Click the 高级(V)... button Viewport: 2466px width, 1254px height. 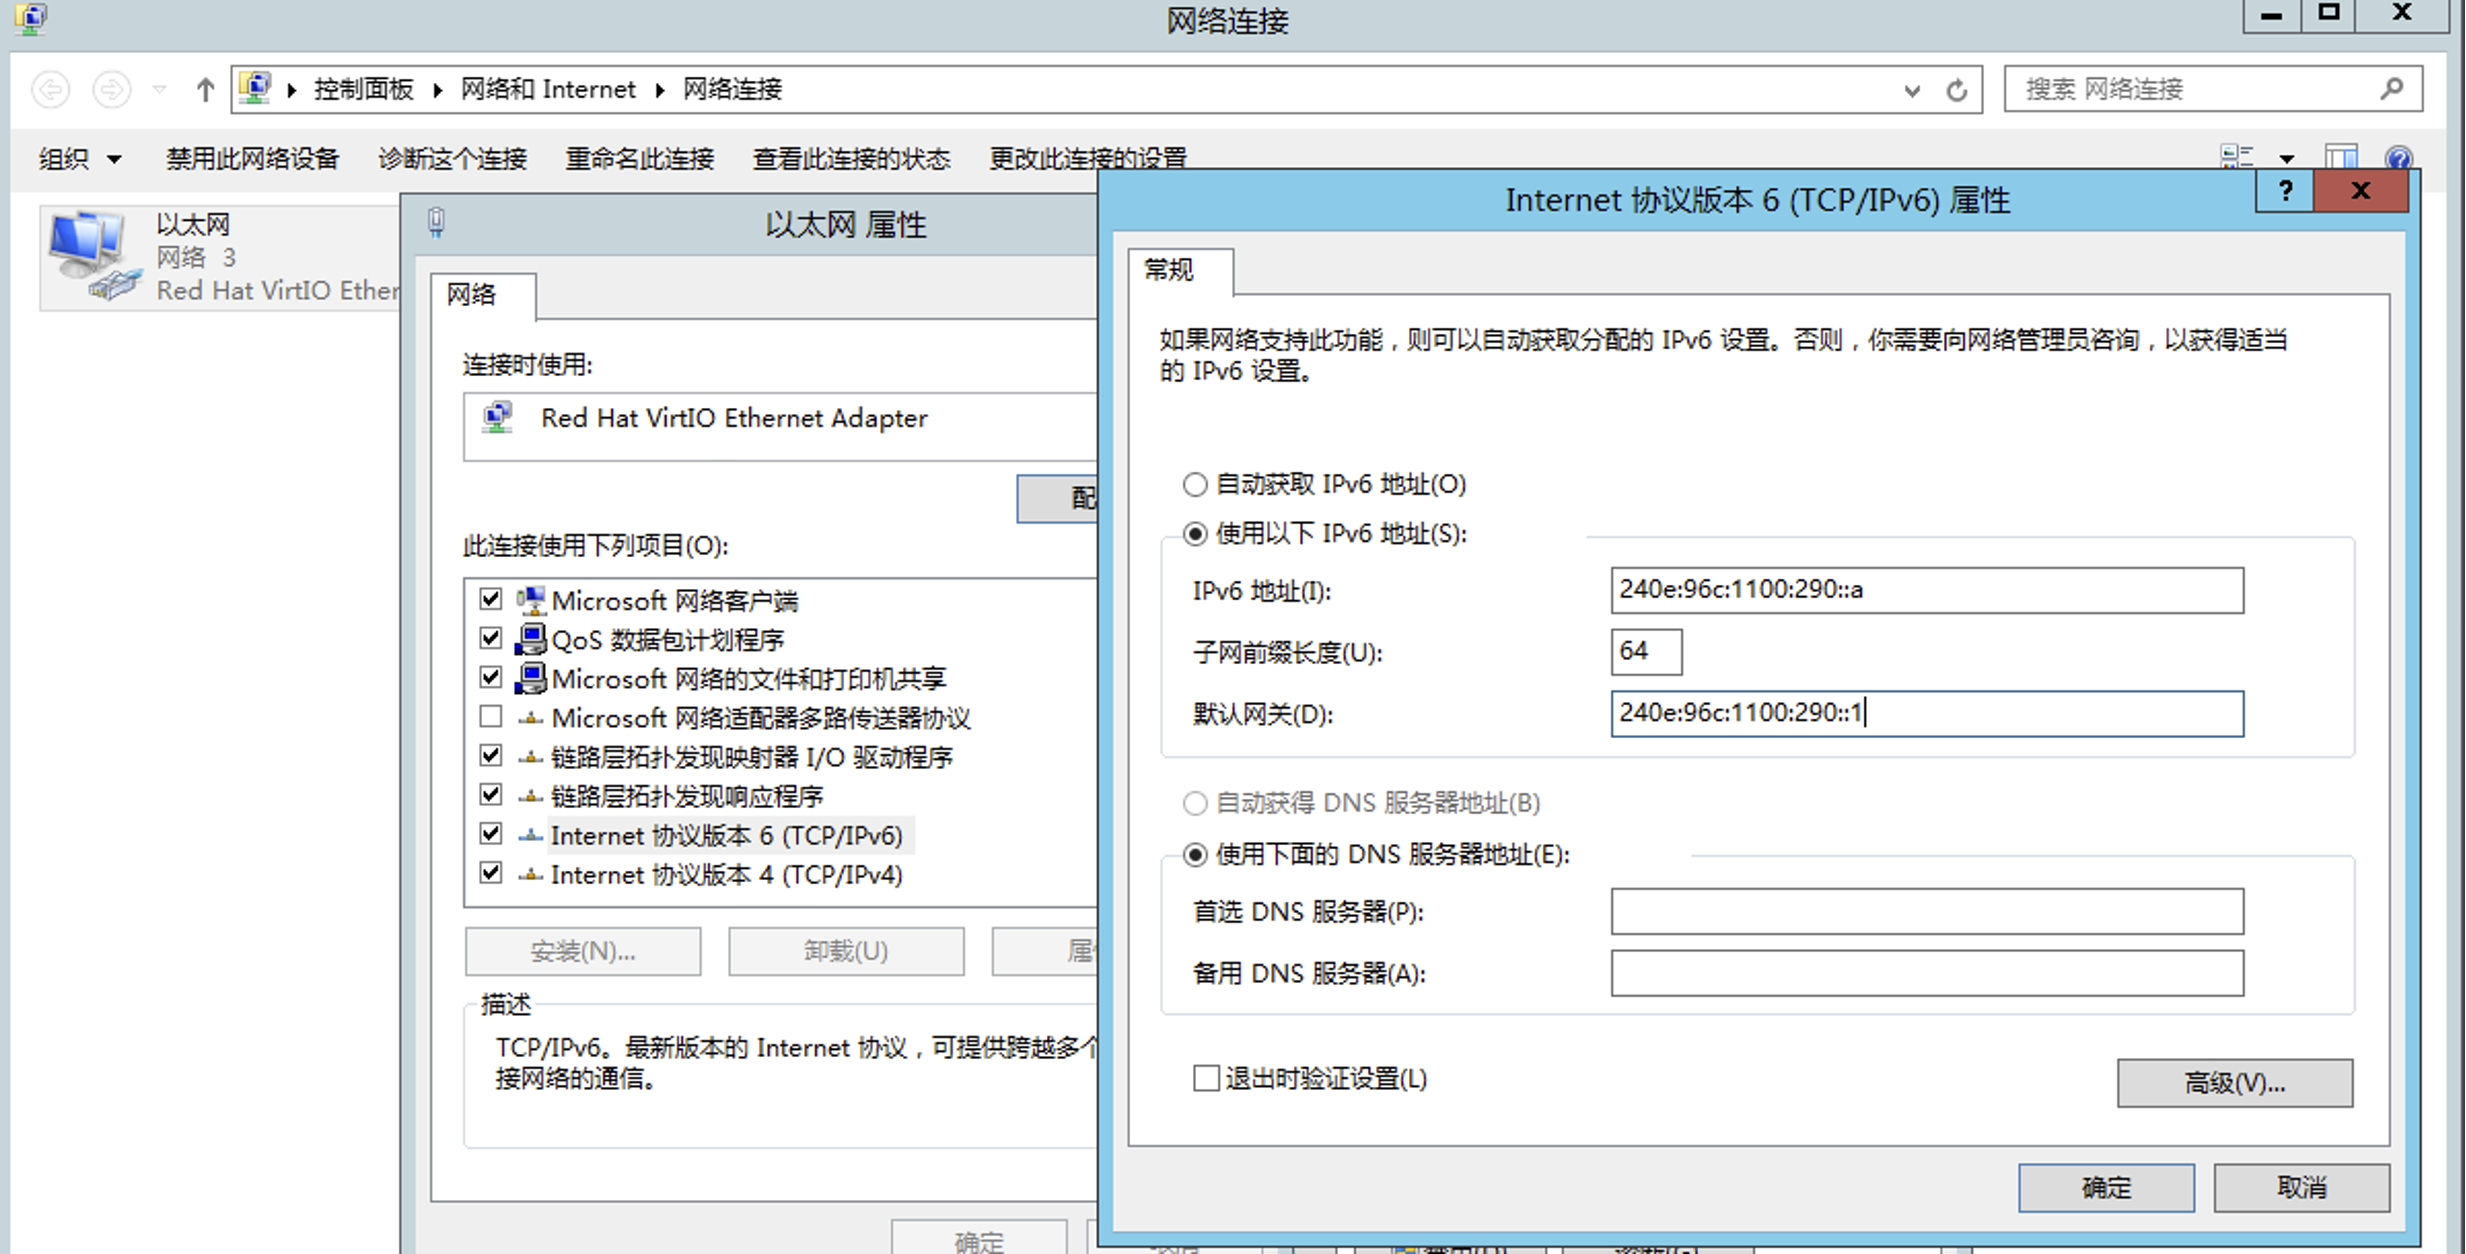pos(2234,1083)
